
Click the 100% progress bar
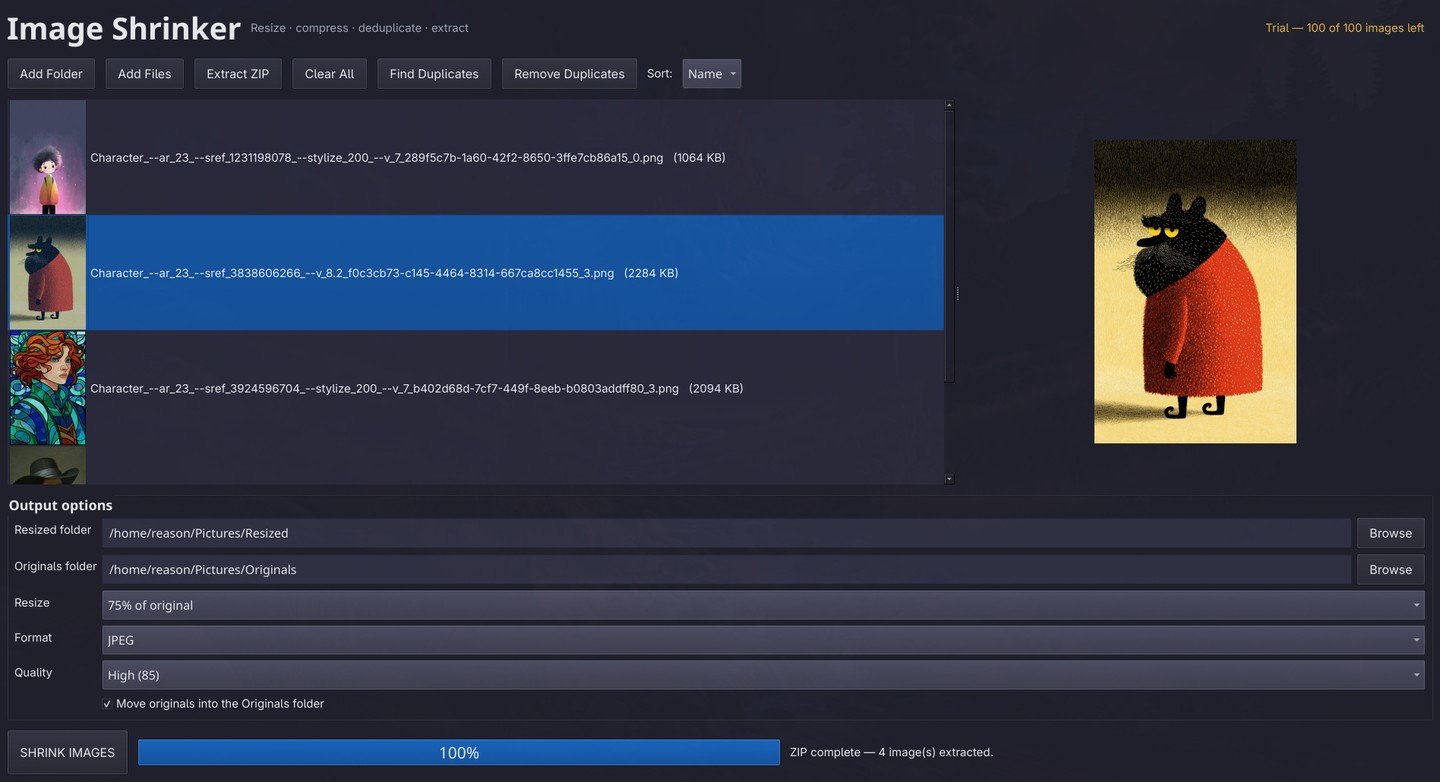[x=459, y=752]
